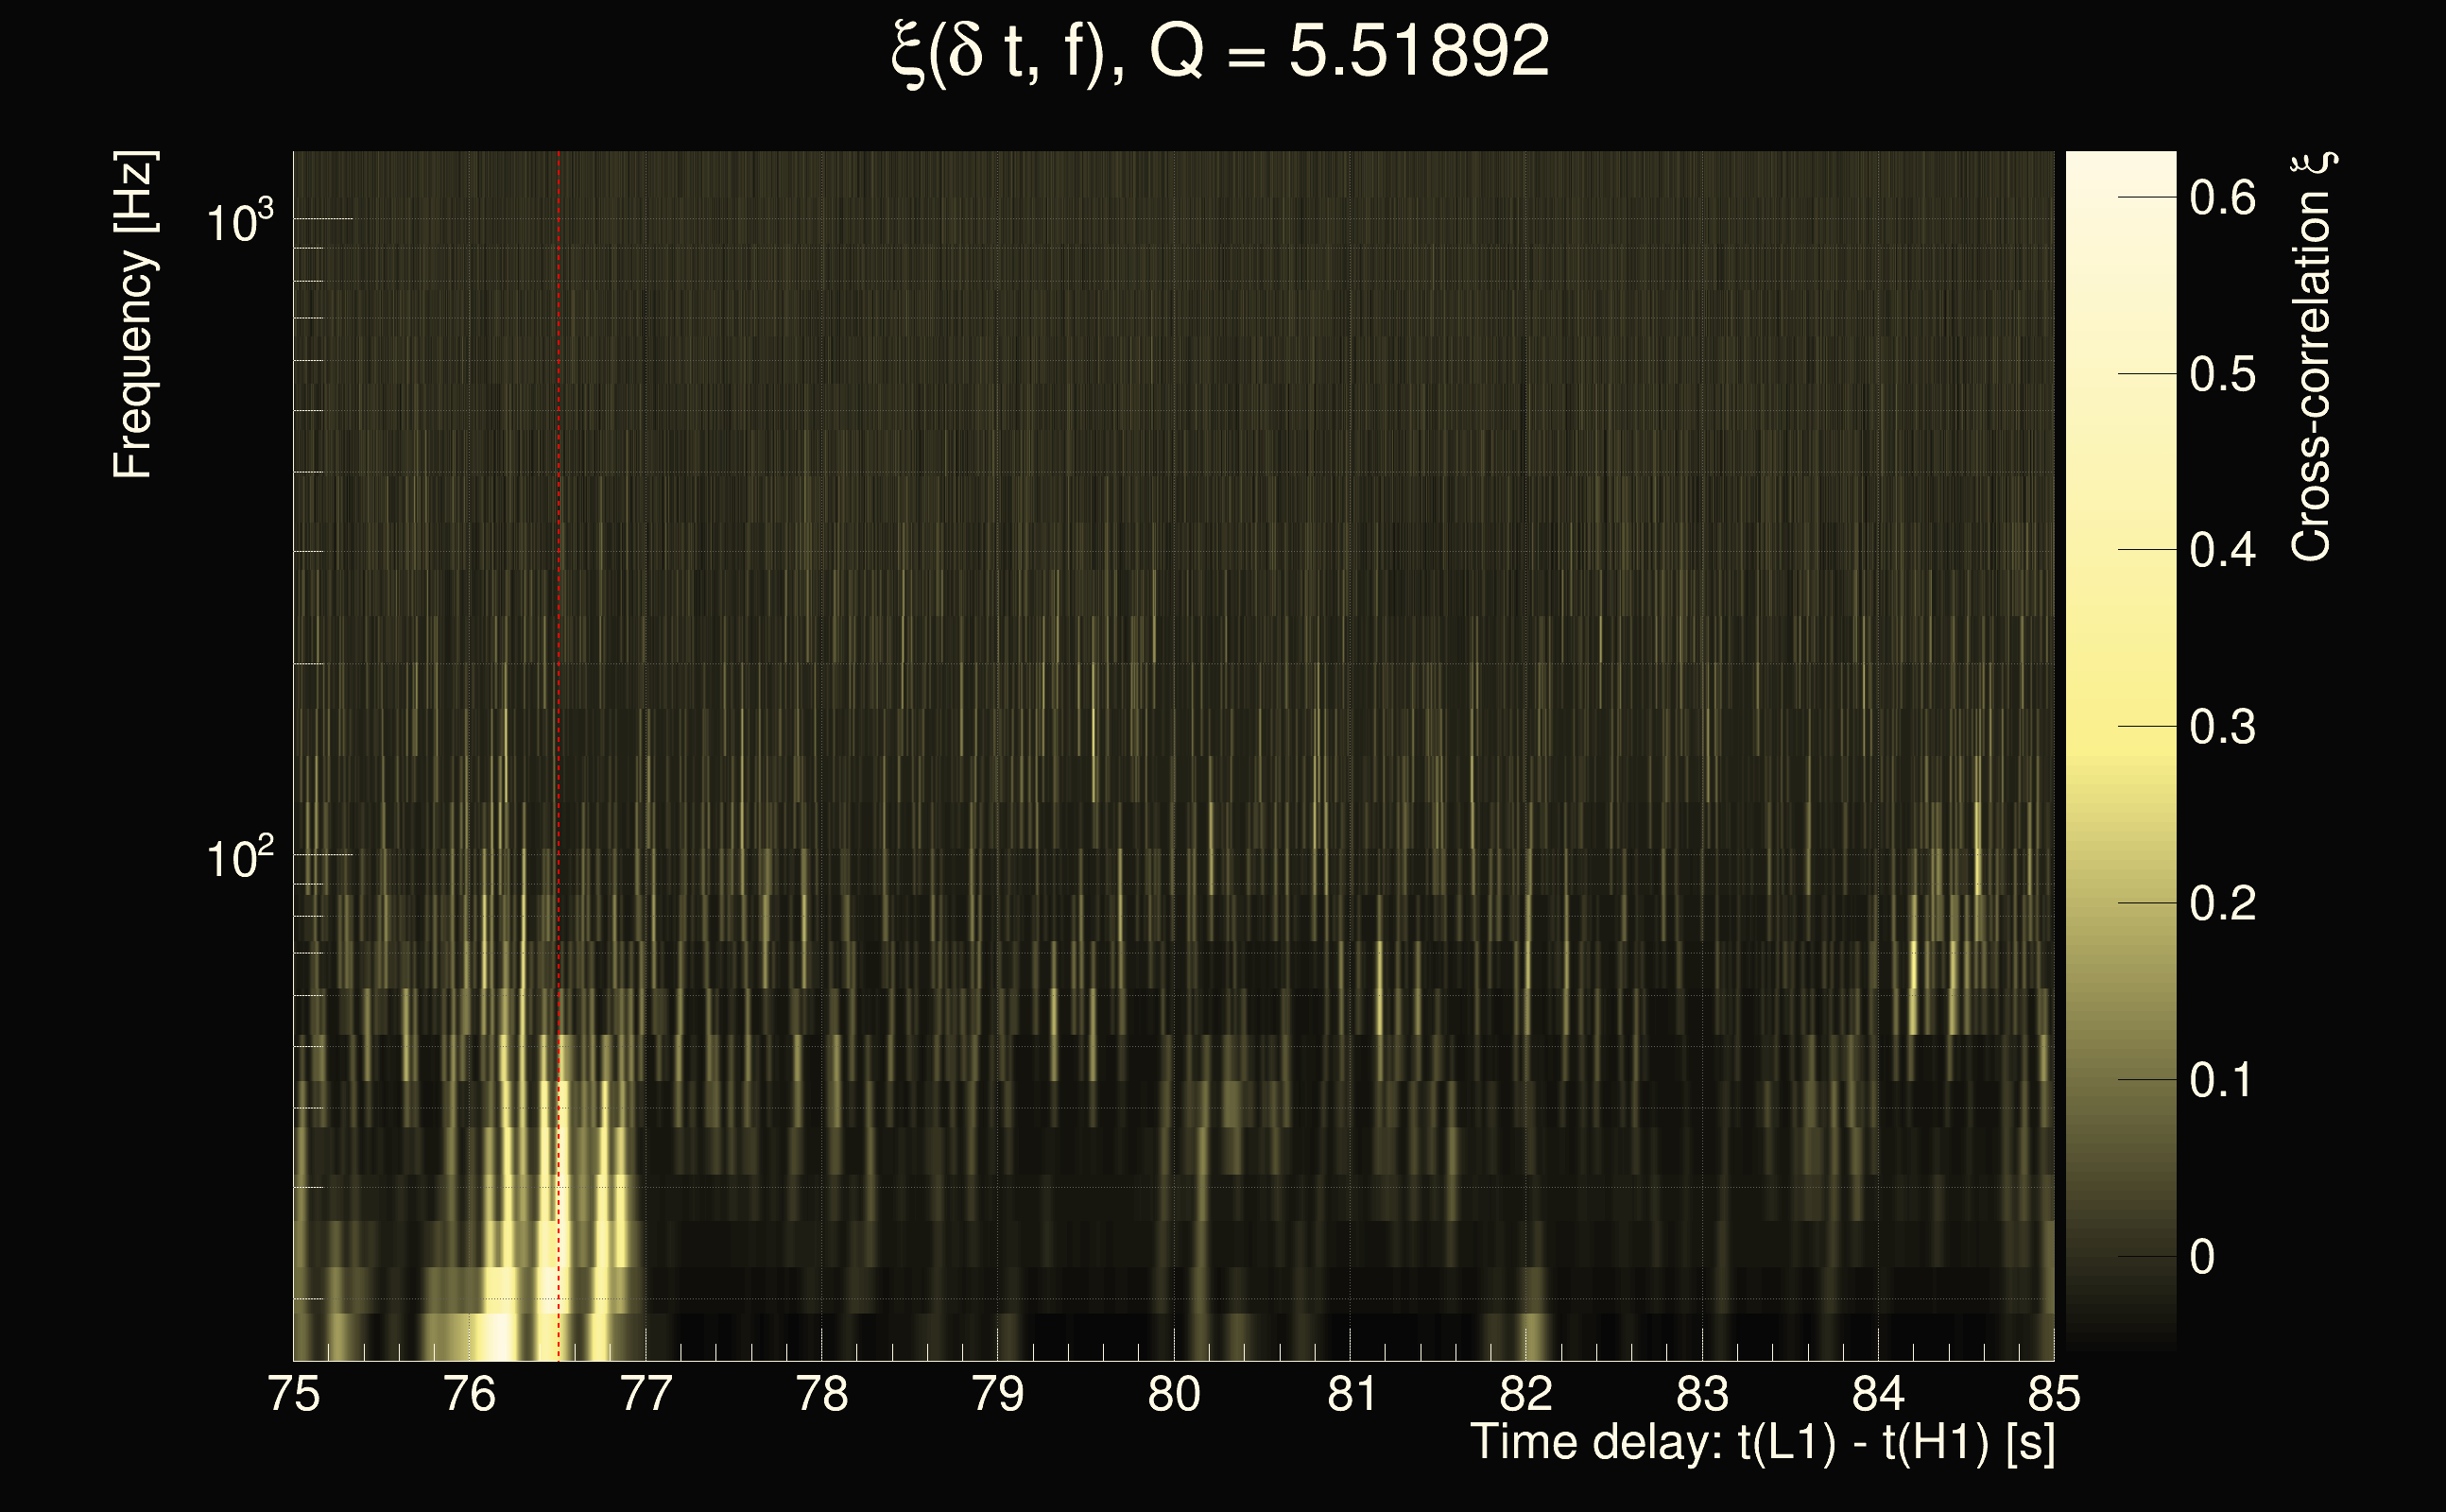Click the Time delay t(L1) - t(H1) axis label
The height and width of the screenshot is (1512, 2446).
click(x=1762, y=1443)
